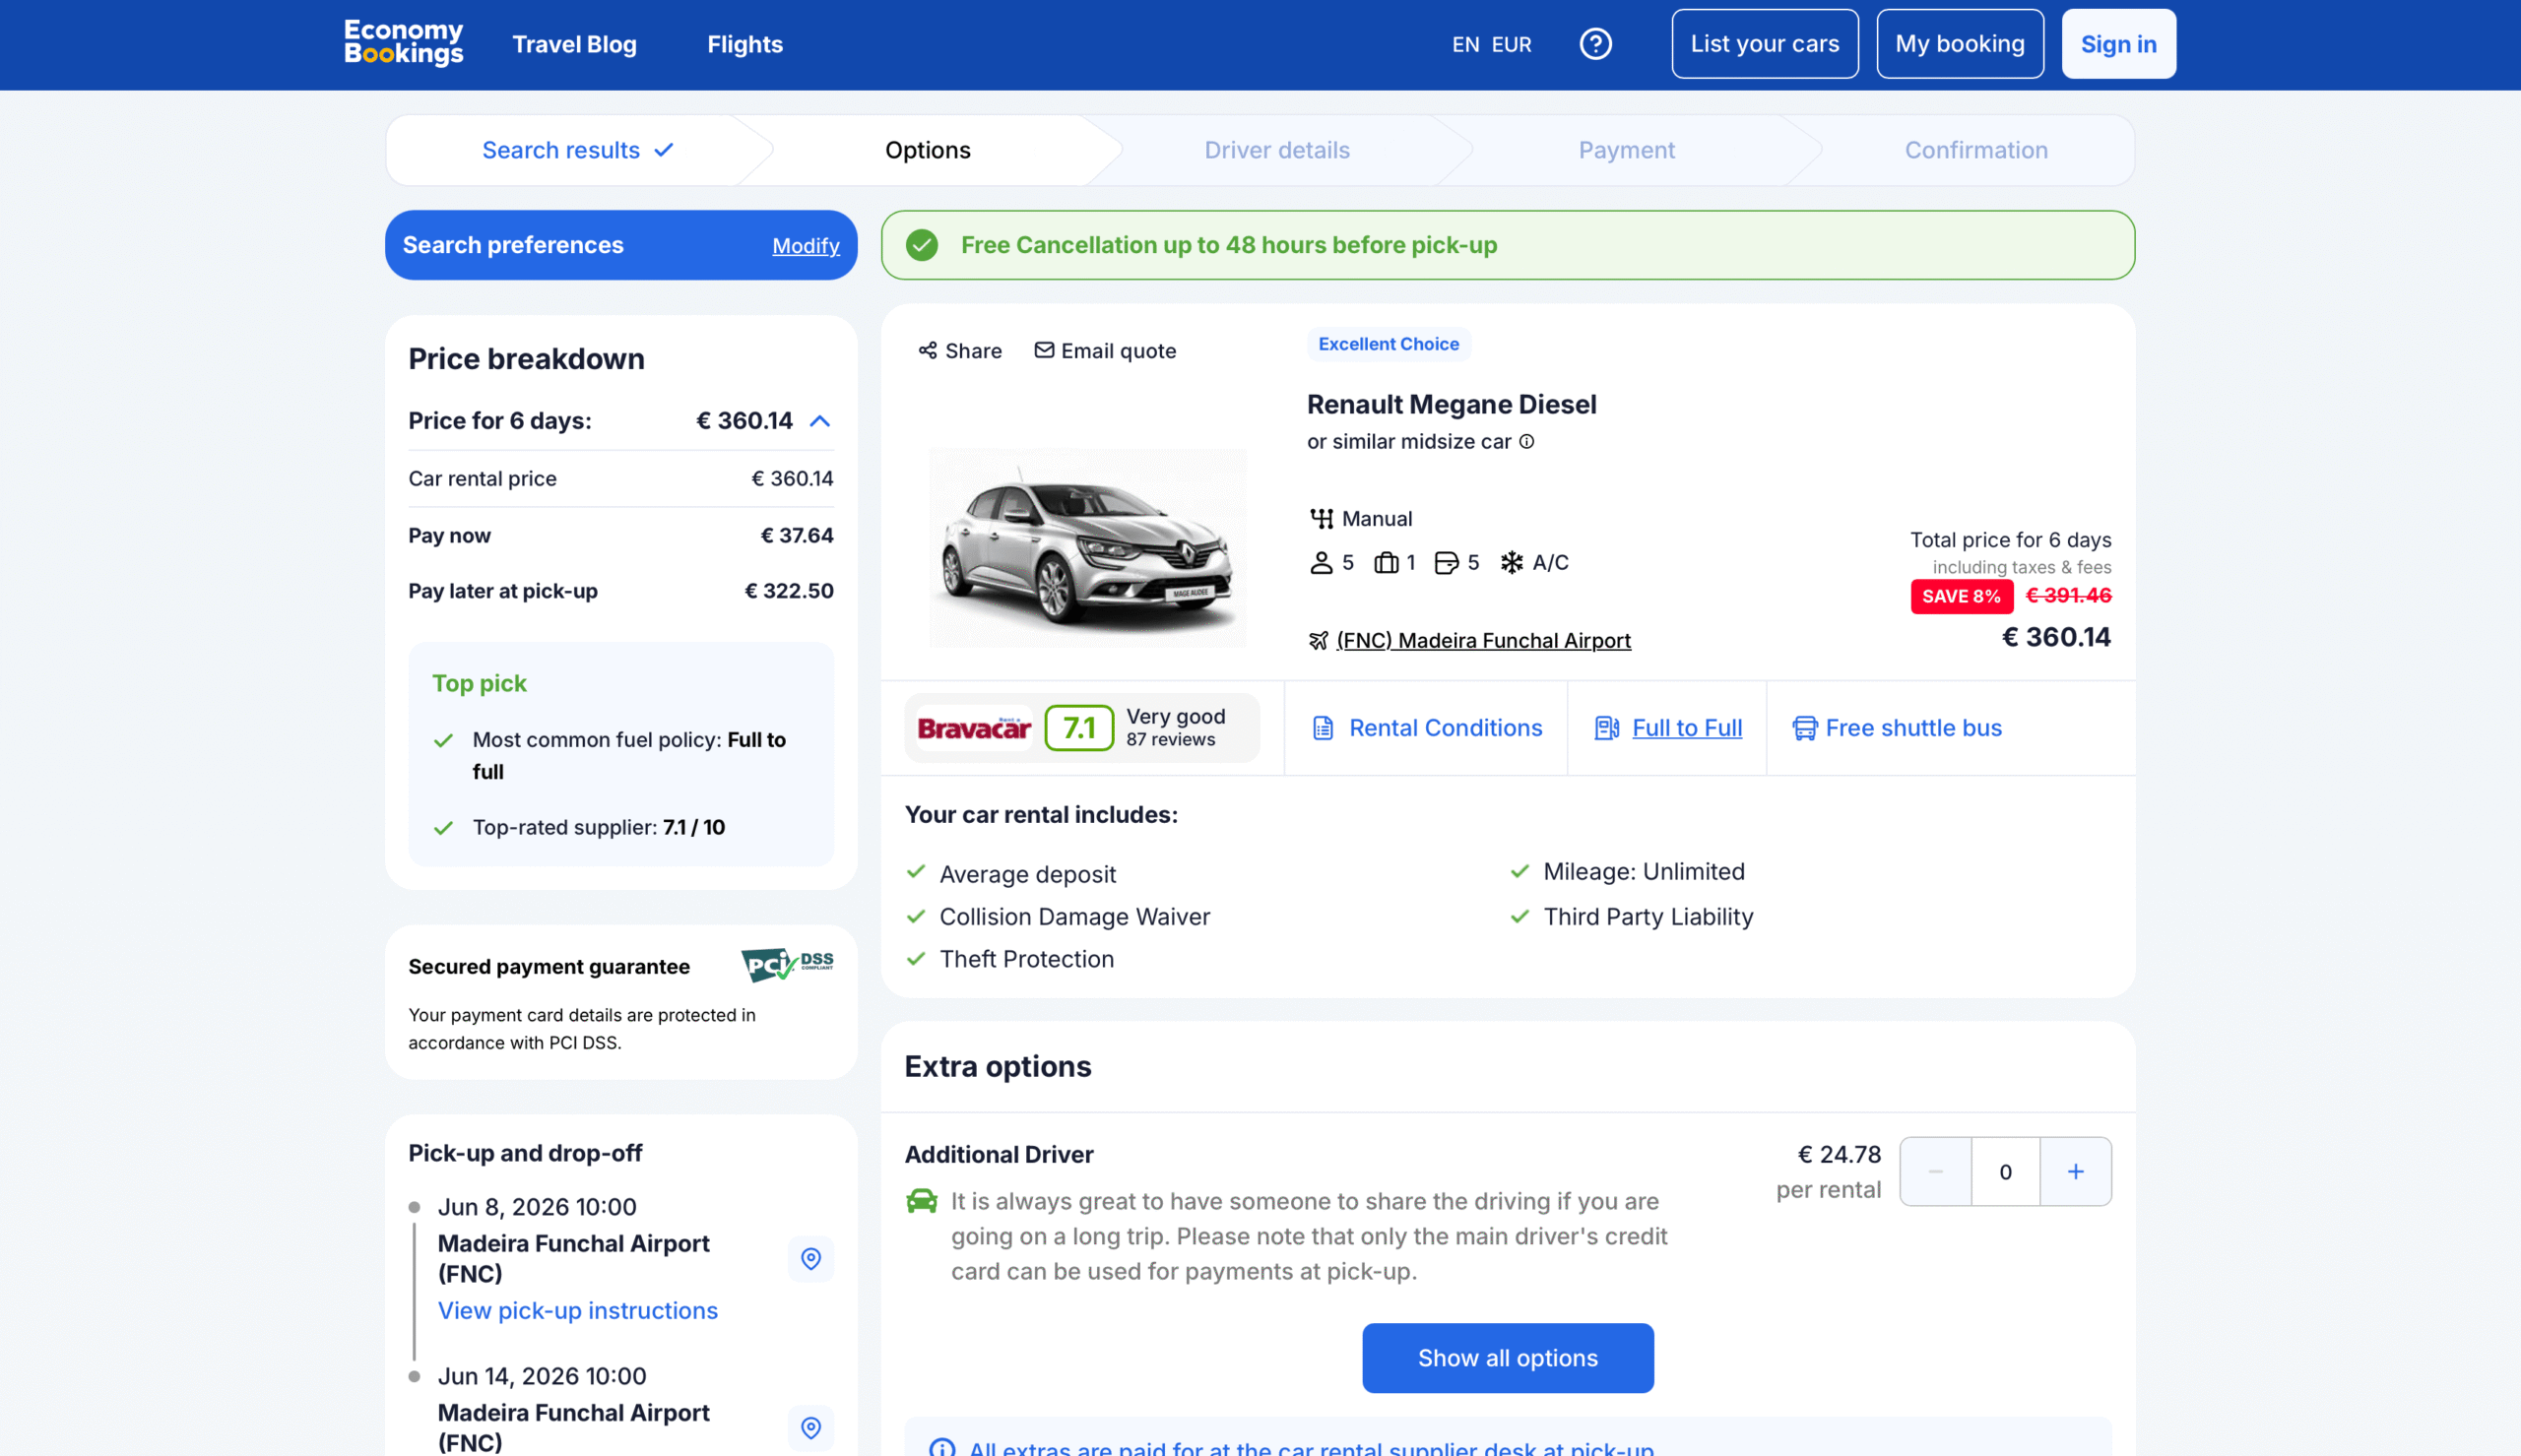
Task: Switch to the Driver details step
Action: tap(1276, 149)
